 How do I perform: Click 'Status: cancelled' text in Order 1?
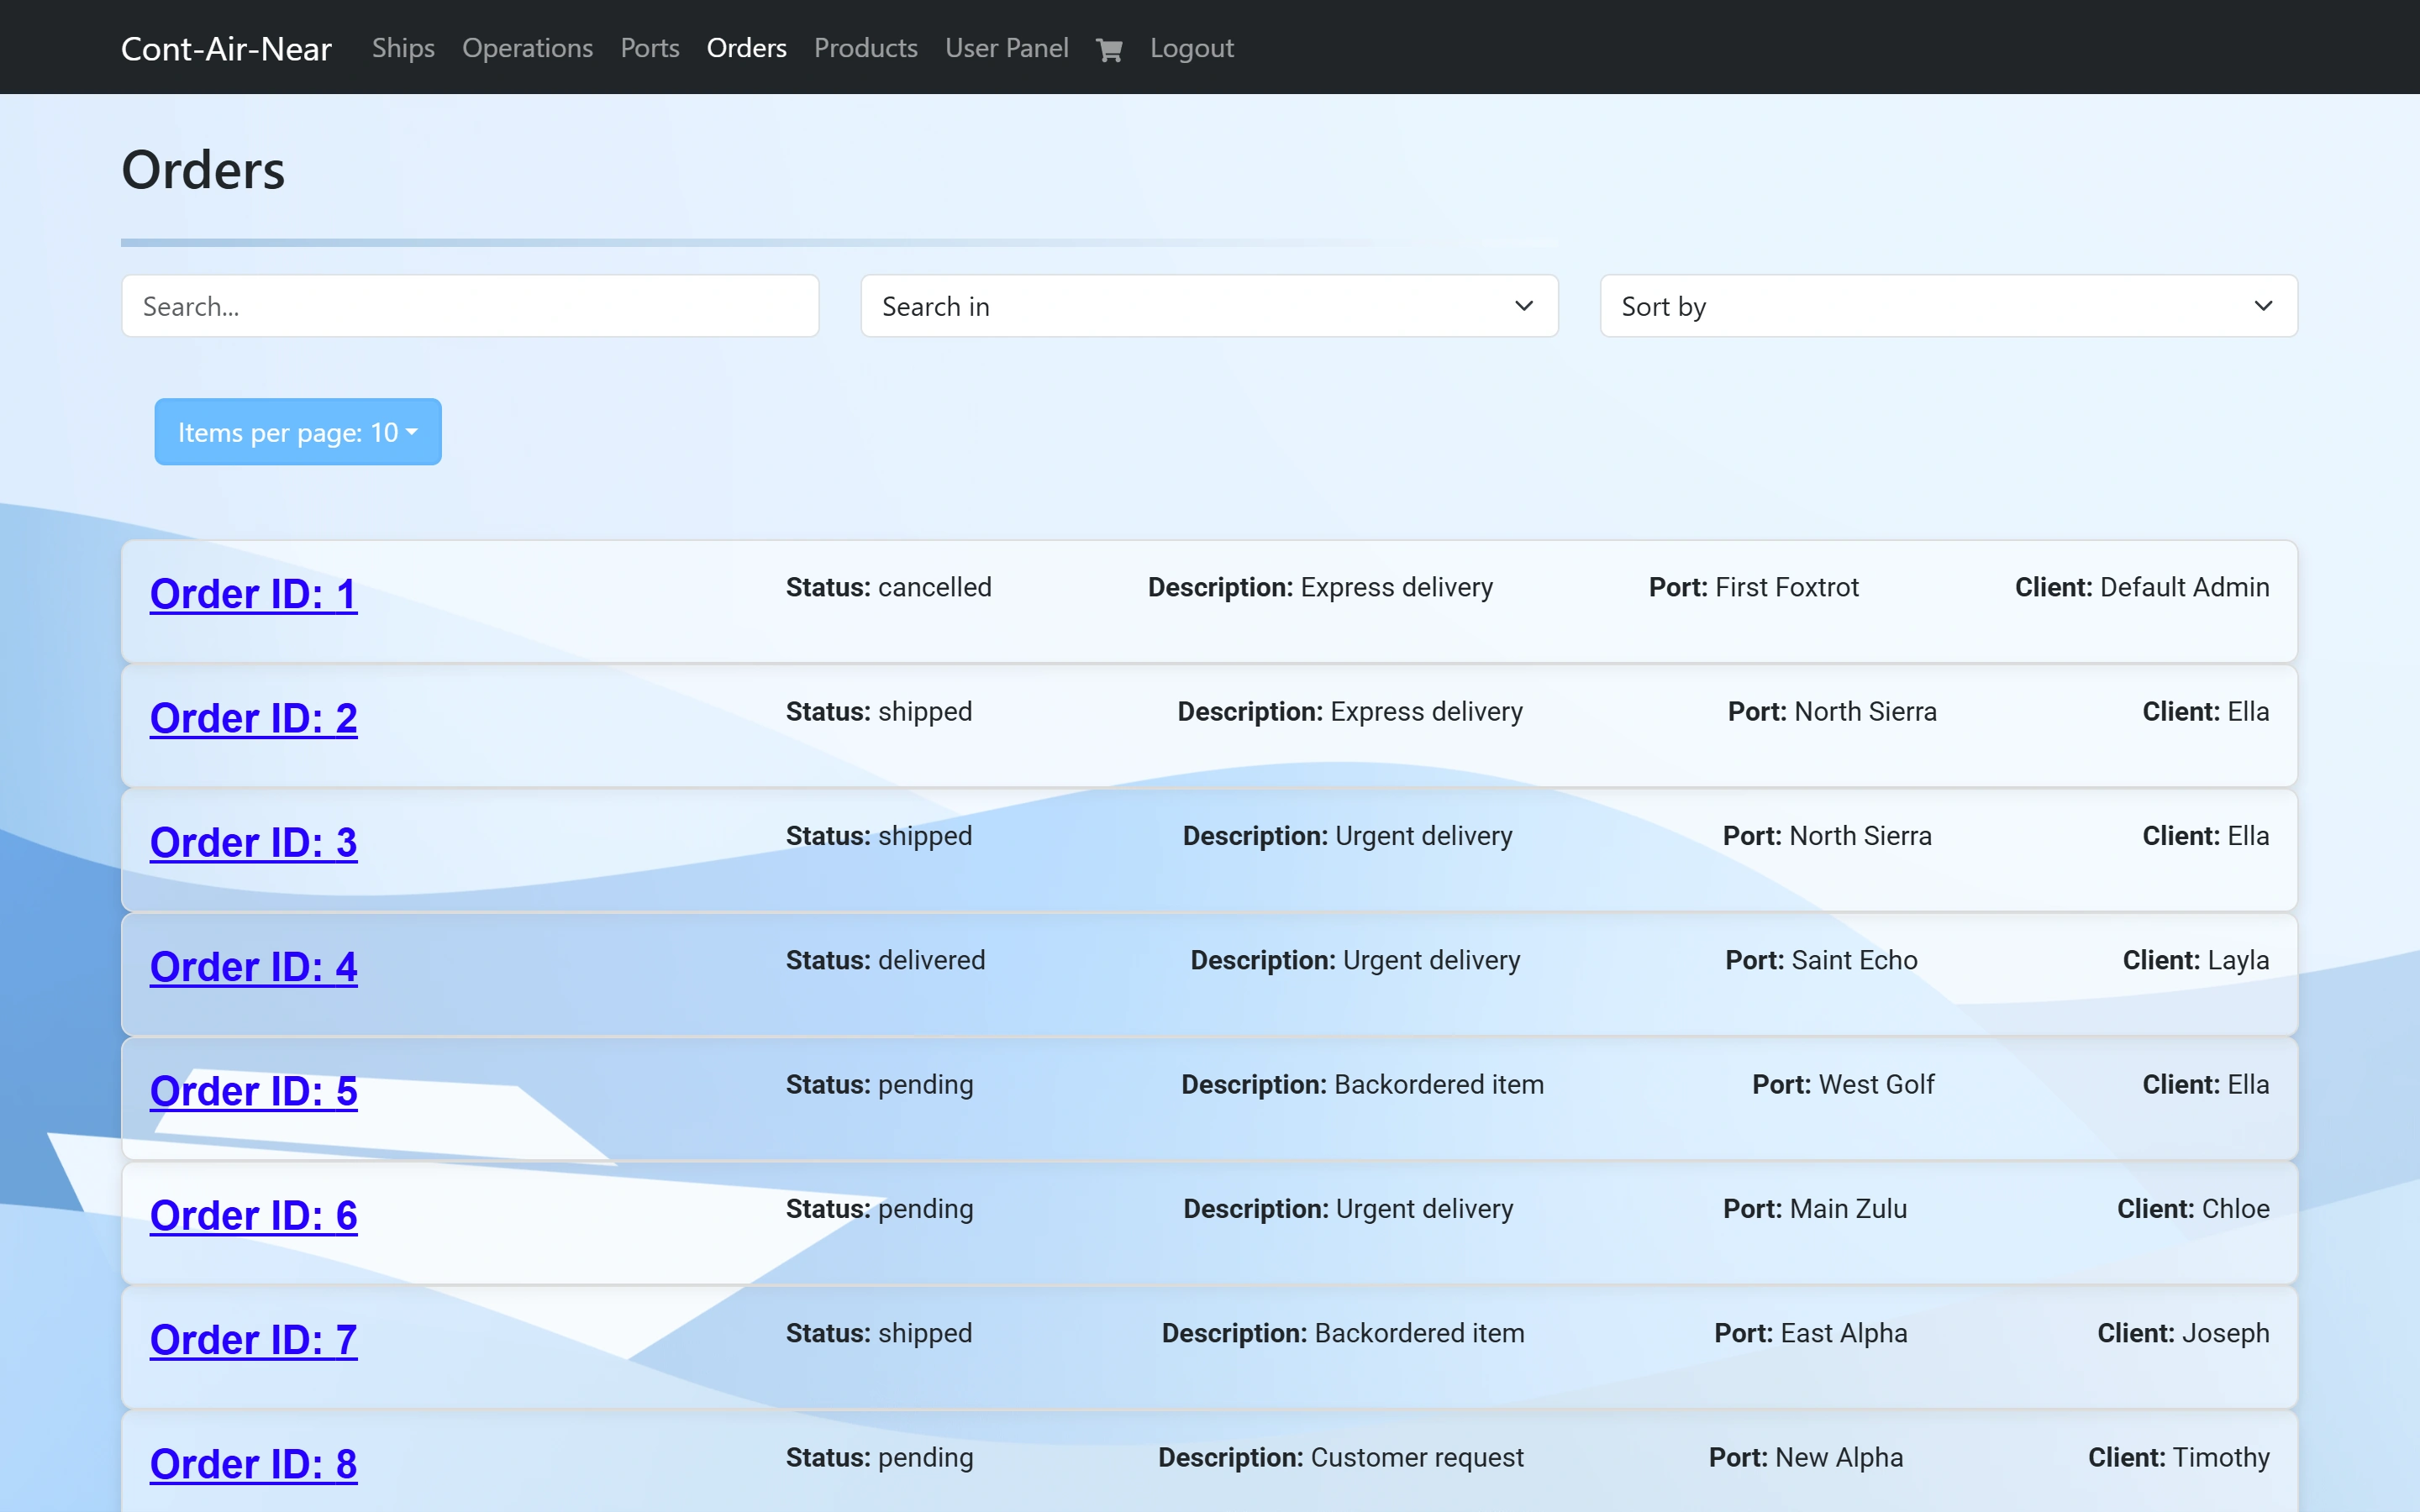click(x=888, y=587)
